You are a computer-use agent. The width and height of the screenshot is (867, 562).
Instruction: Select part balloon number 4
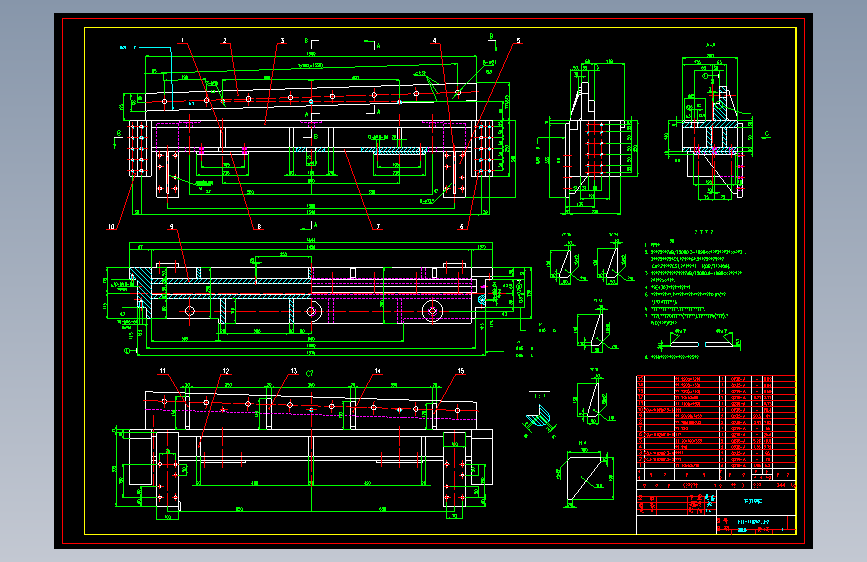pyautogui.click(x=435, y=40)
